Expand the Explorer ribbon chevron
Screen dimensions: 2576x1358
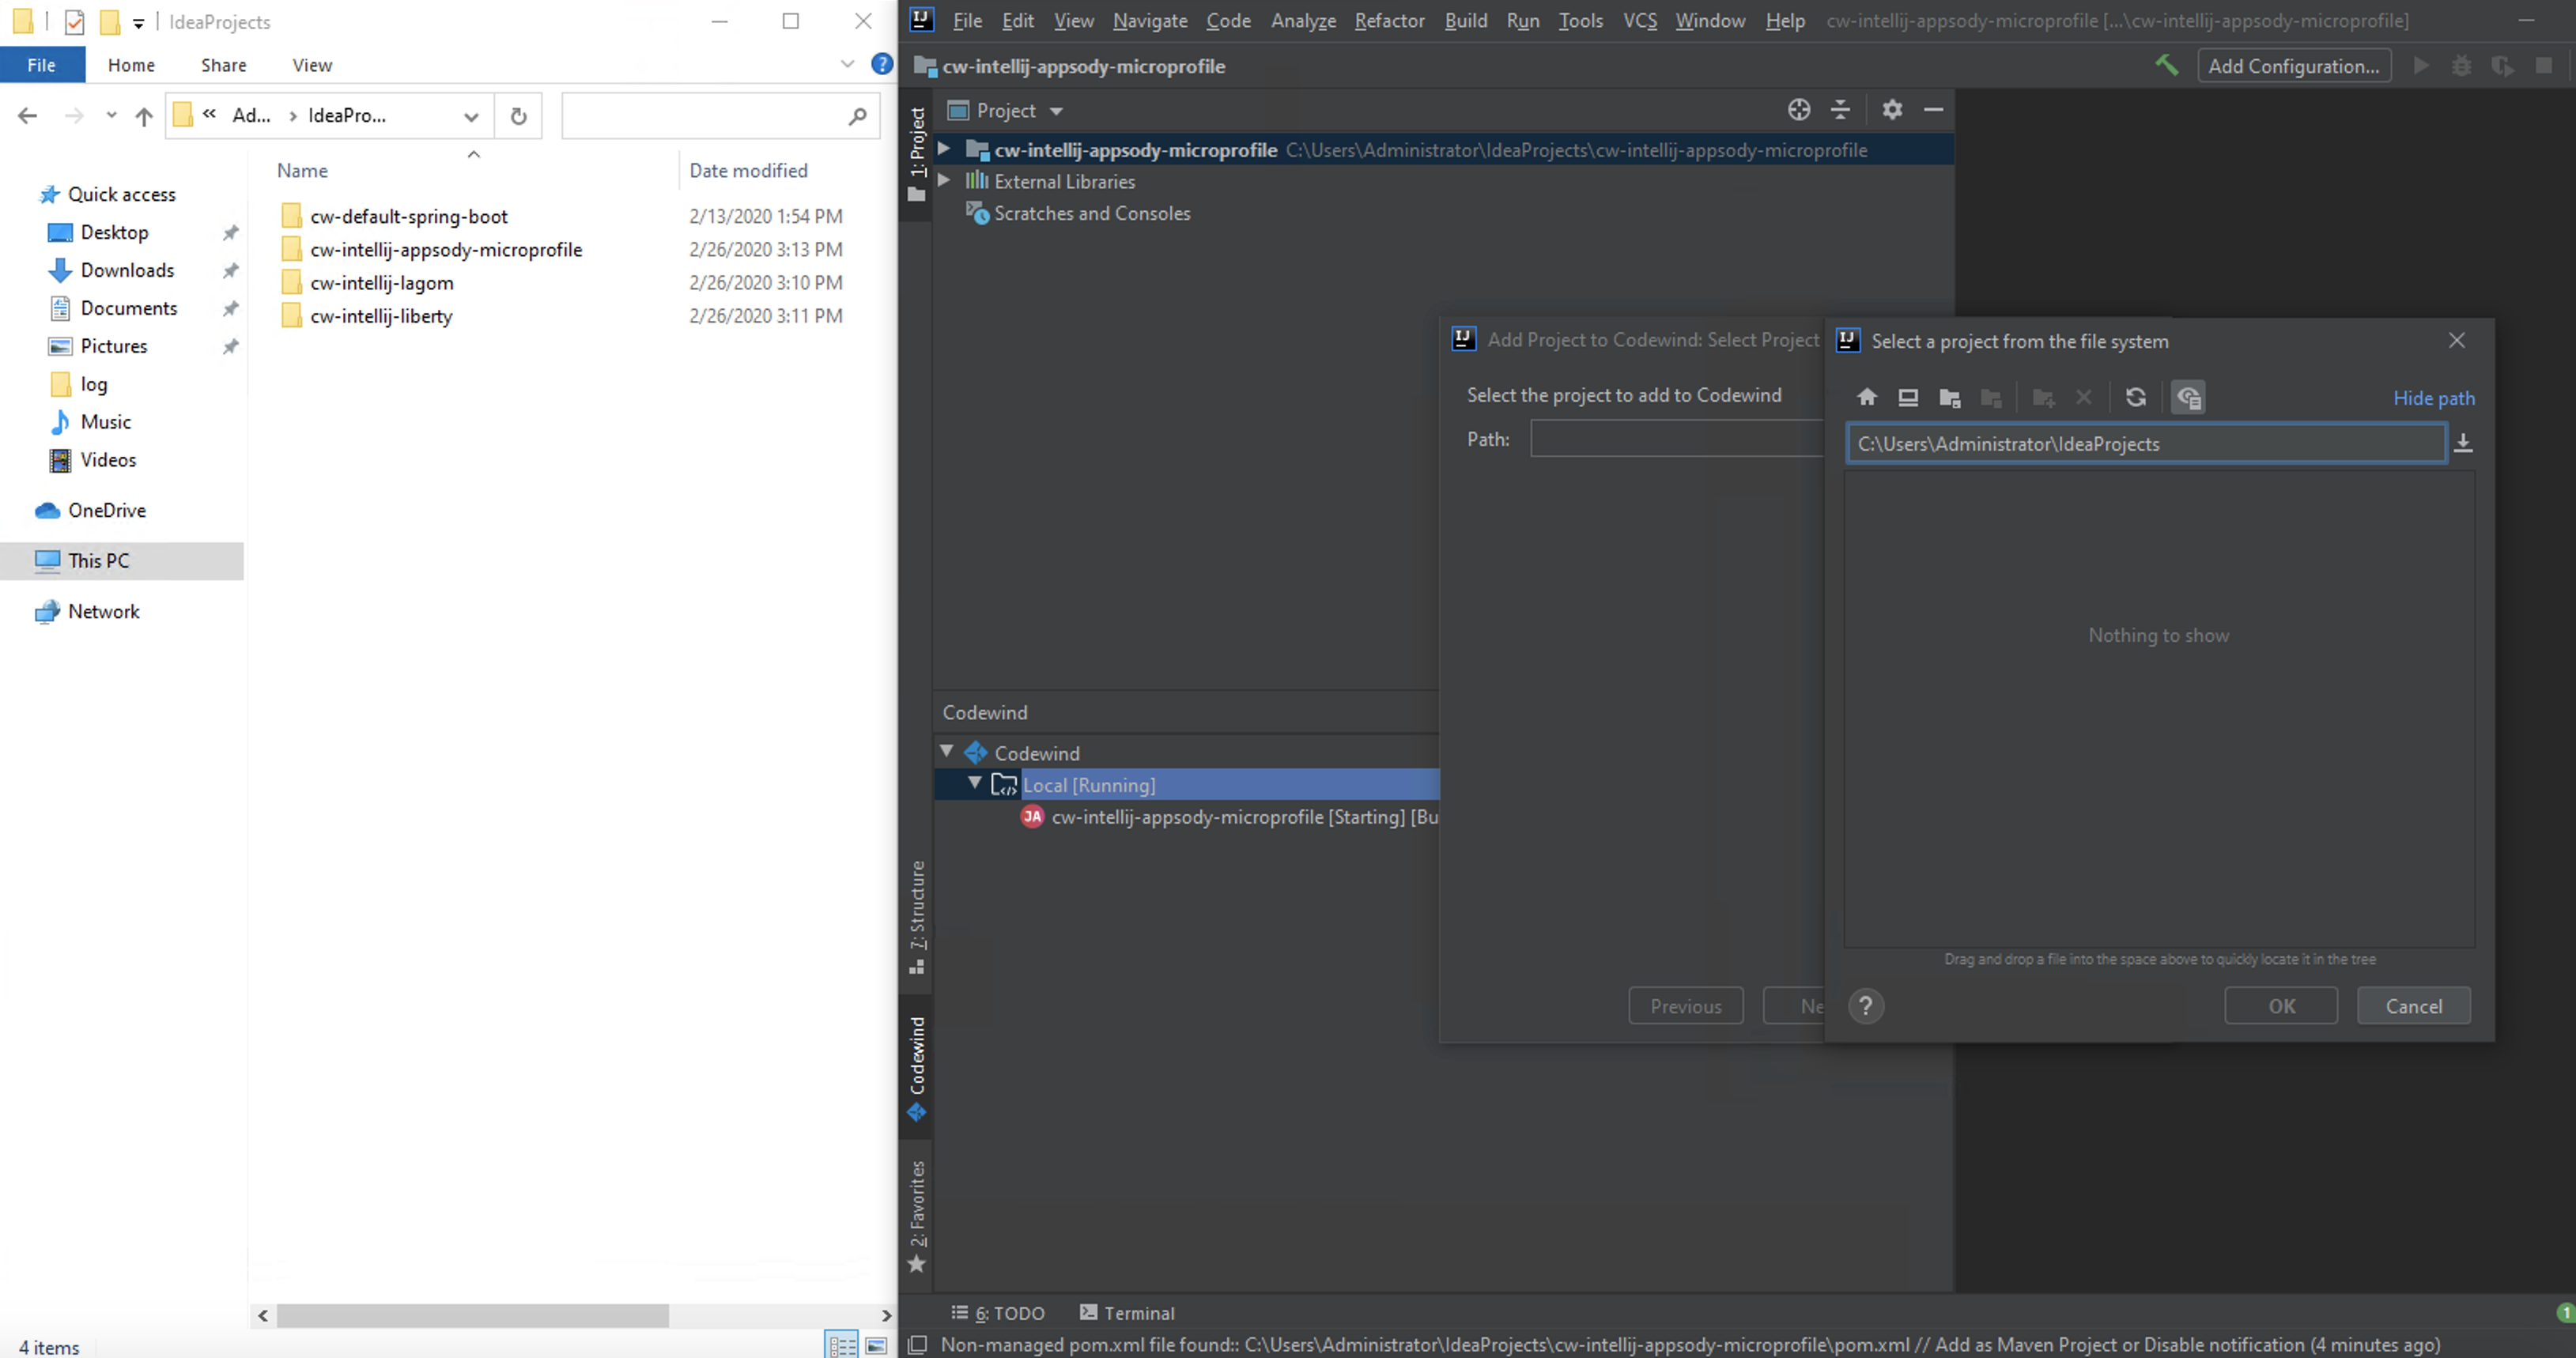pos(847,64)
